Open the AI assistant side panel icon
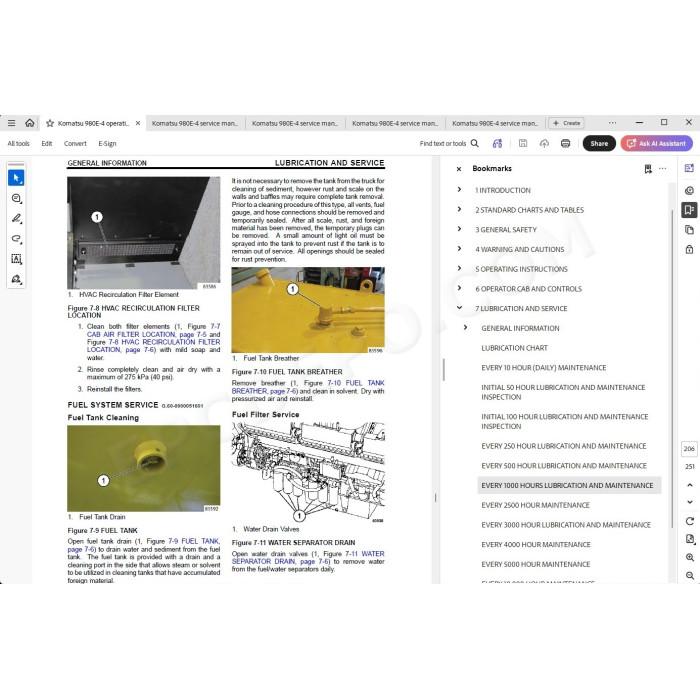This screenshot has width=700, height=700. (689, 168)
